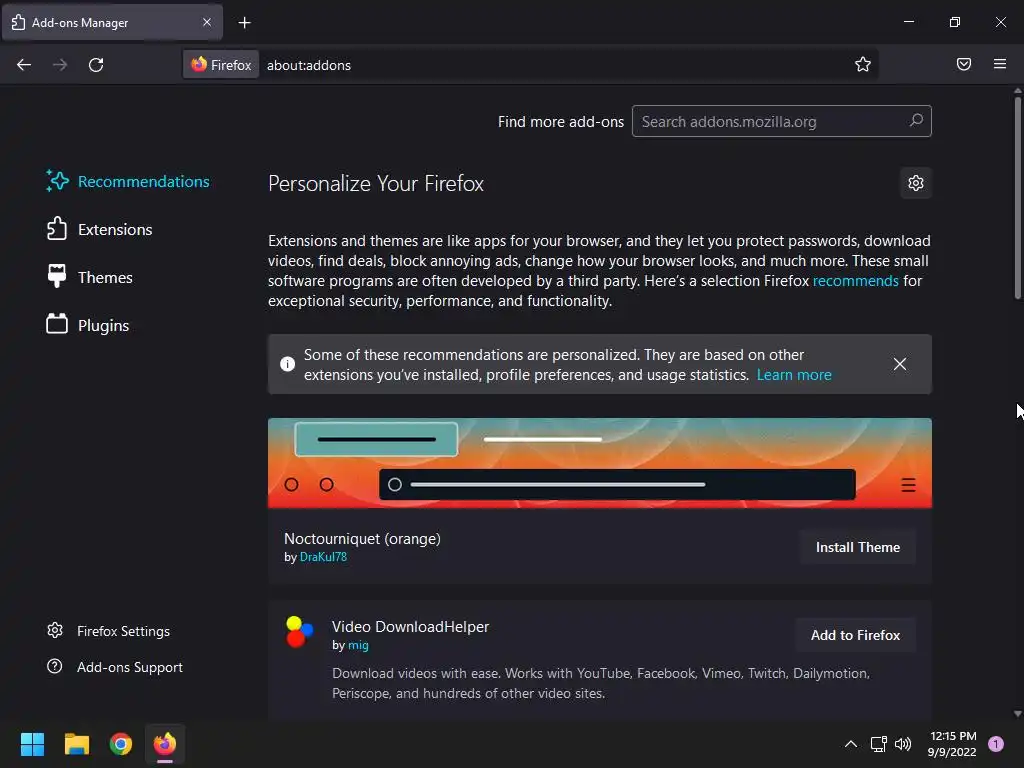Click the Add-ons Support question icon
Screen dimensions: 1024x768
coord(55,666)
